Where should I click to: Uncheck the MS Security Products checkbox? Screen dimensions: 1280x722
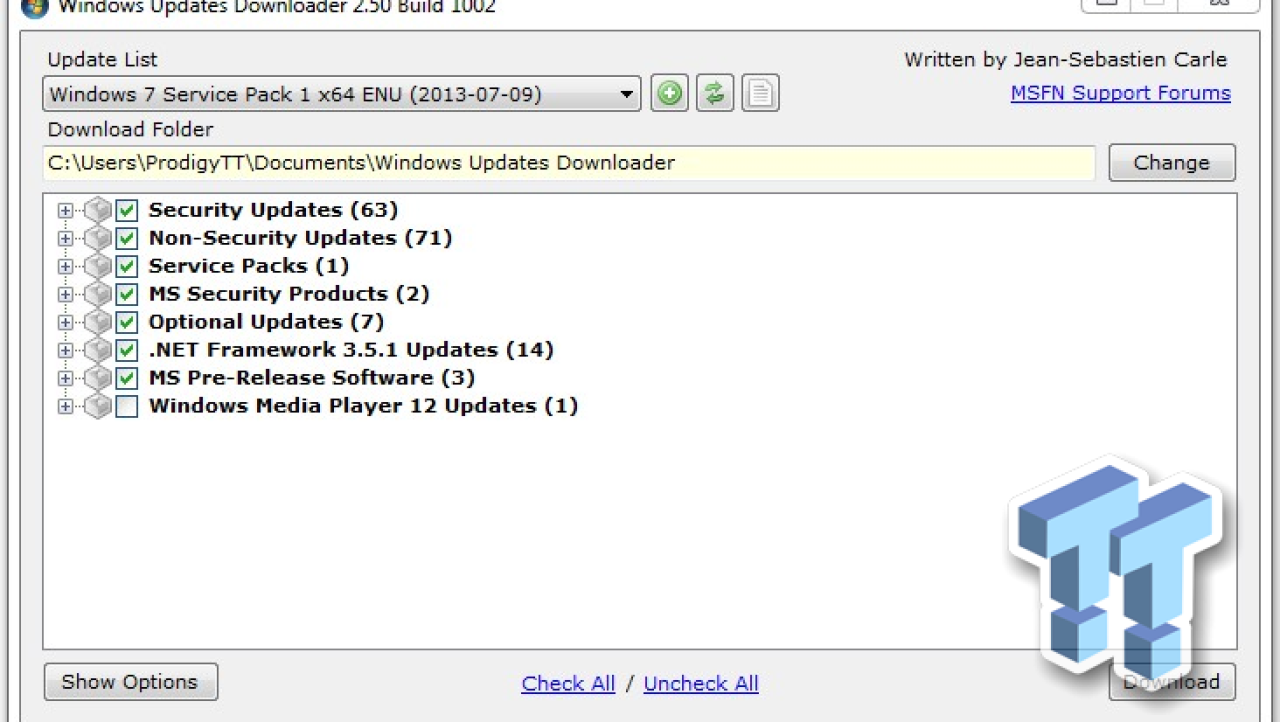coord(126,294)
